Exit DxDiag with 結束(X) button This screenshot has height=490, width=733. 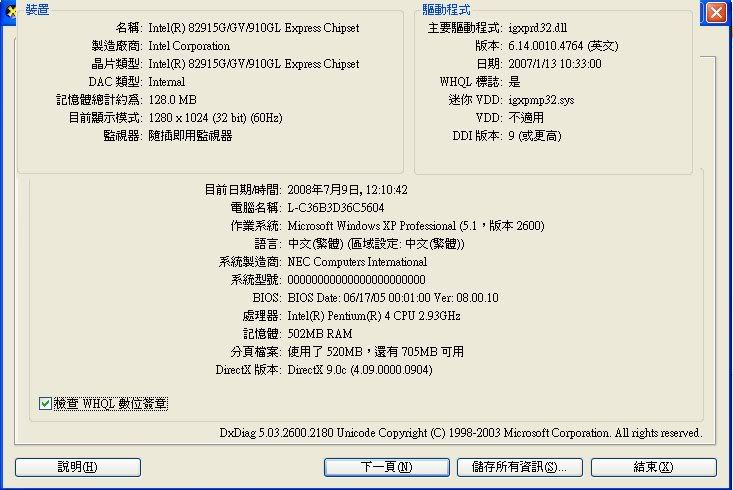[654, 467]
